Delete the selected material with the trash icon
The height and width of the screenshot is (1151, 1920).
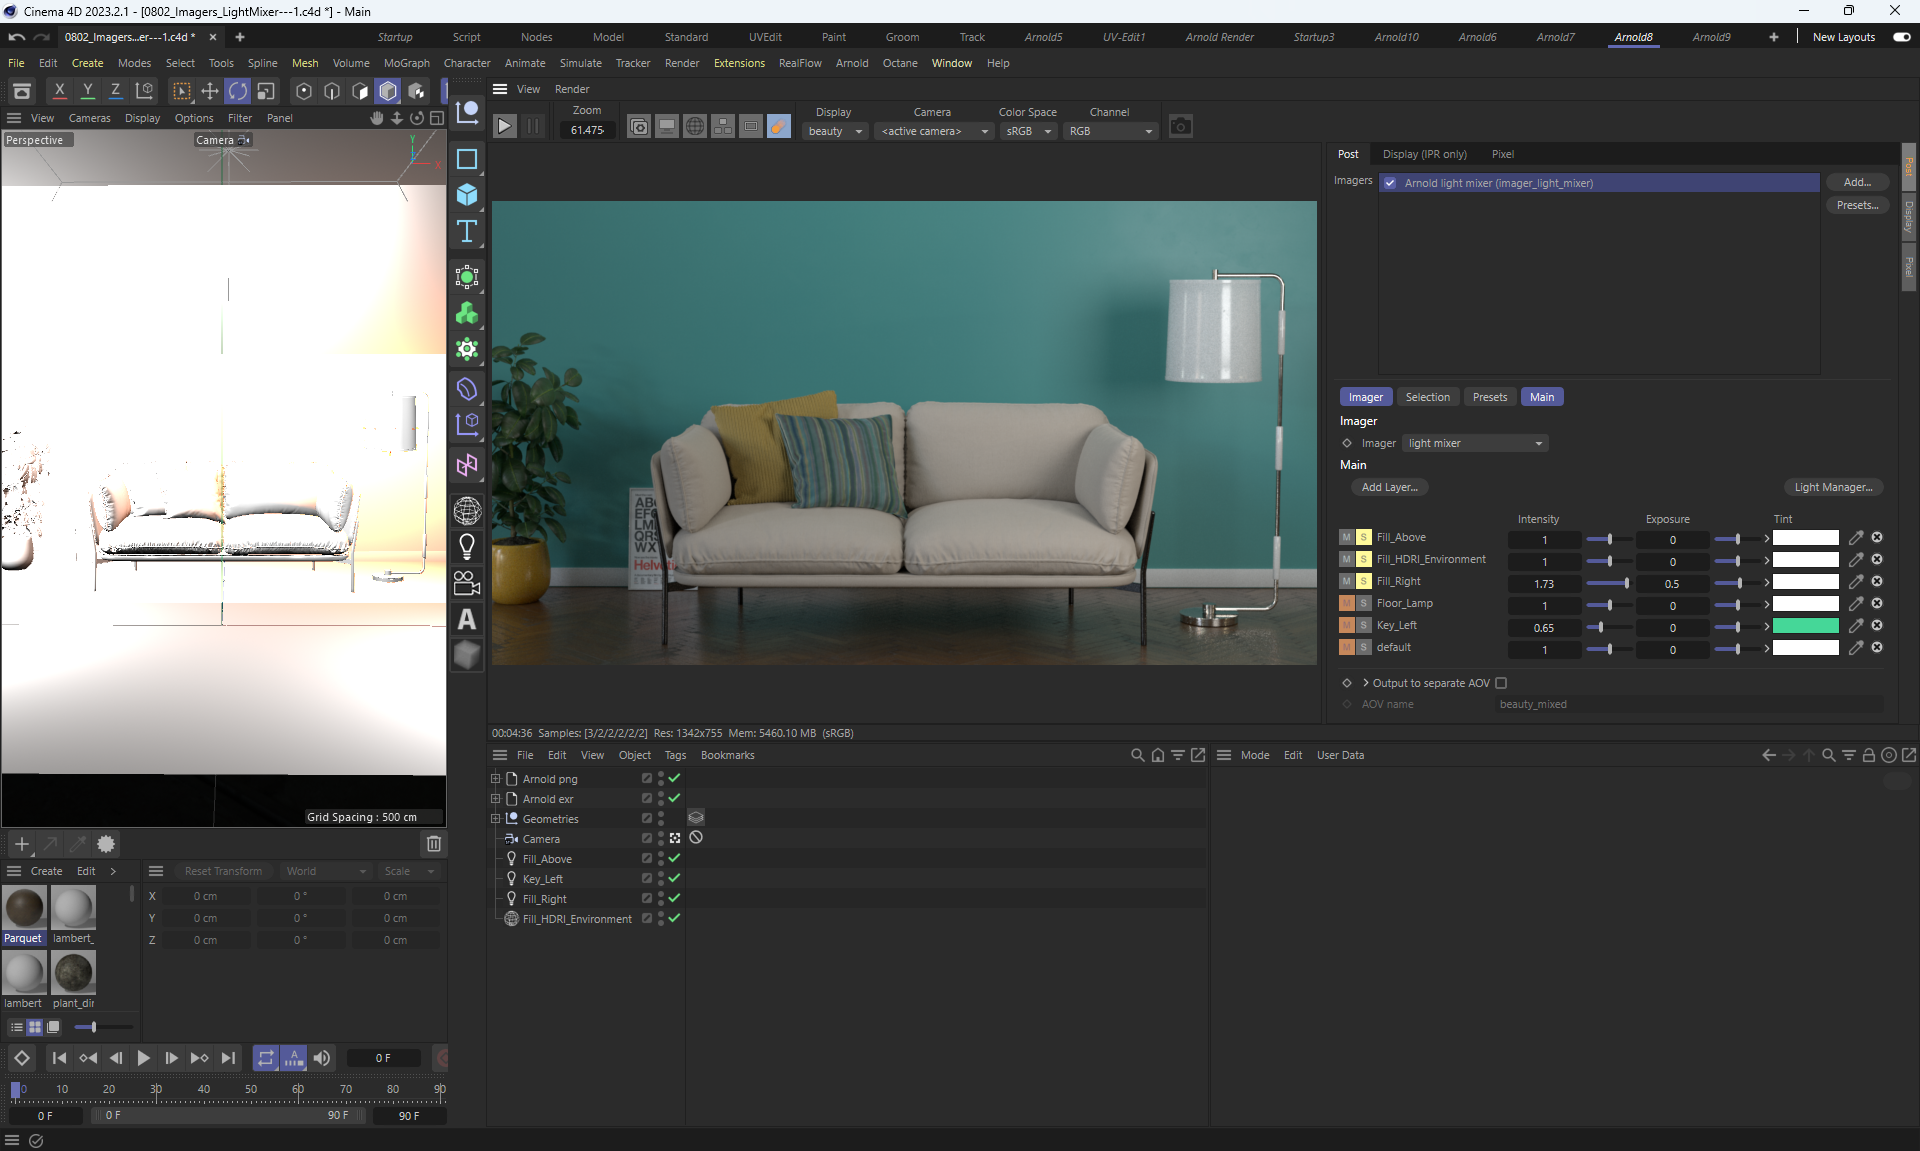click(x=433, y=844)
